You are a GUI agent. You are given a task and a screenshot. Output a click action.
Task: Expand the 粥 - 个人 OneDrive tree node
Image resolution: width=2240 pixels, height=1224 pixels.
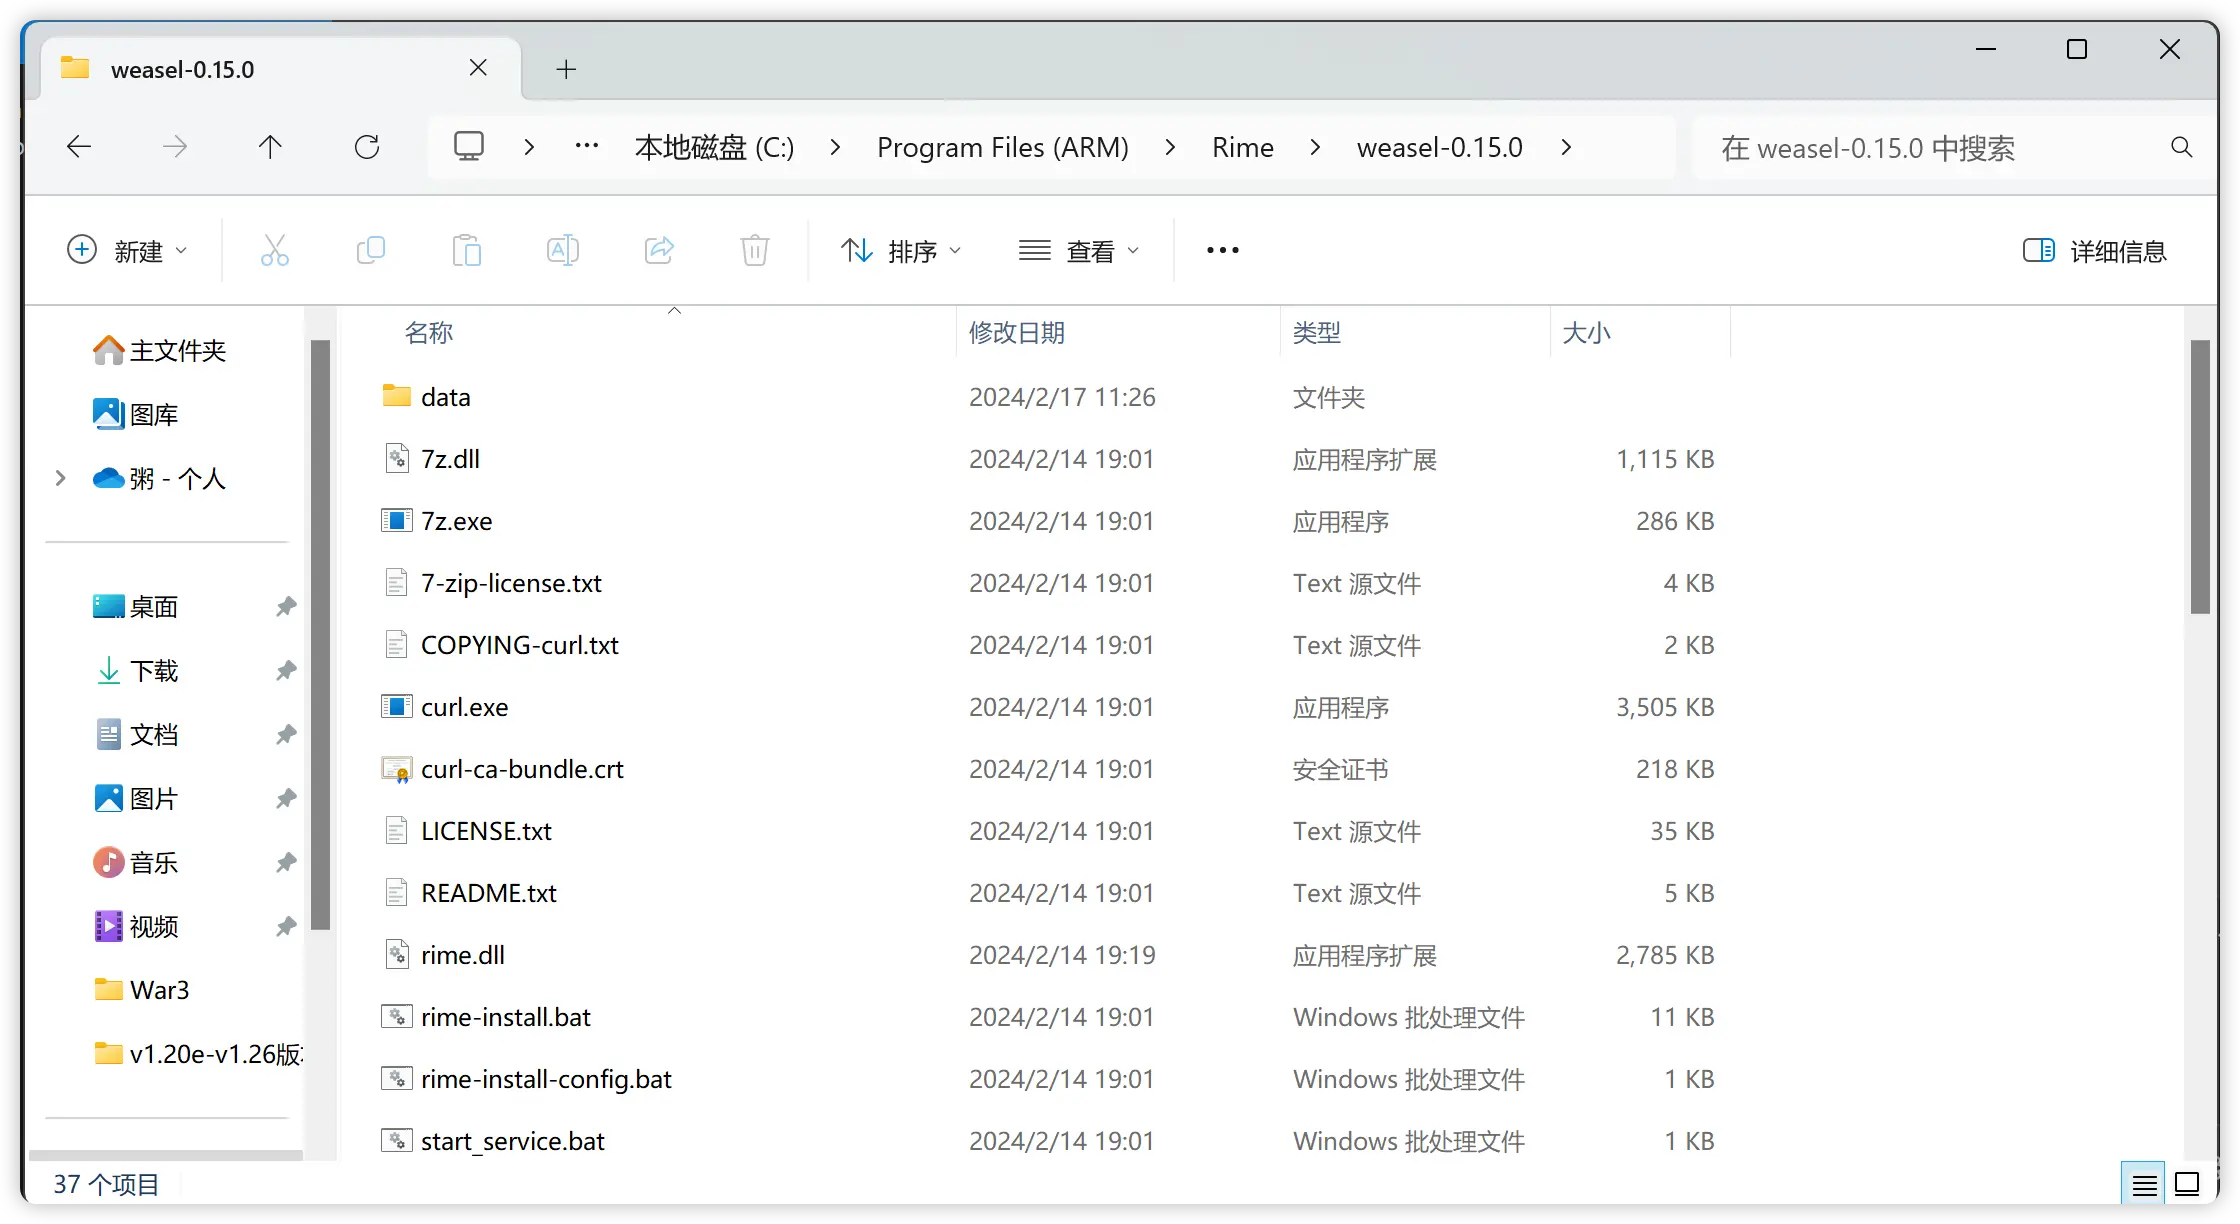tap(61, 478)
